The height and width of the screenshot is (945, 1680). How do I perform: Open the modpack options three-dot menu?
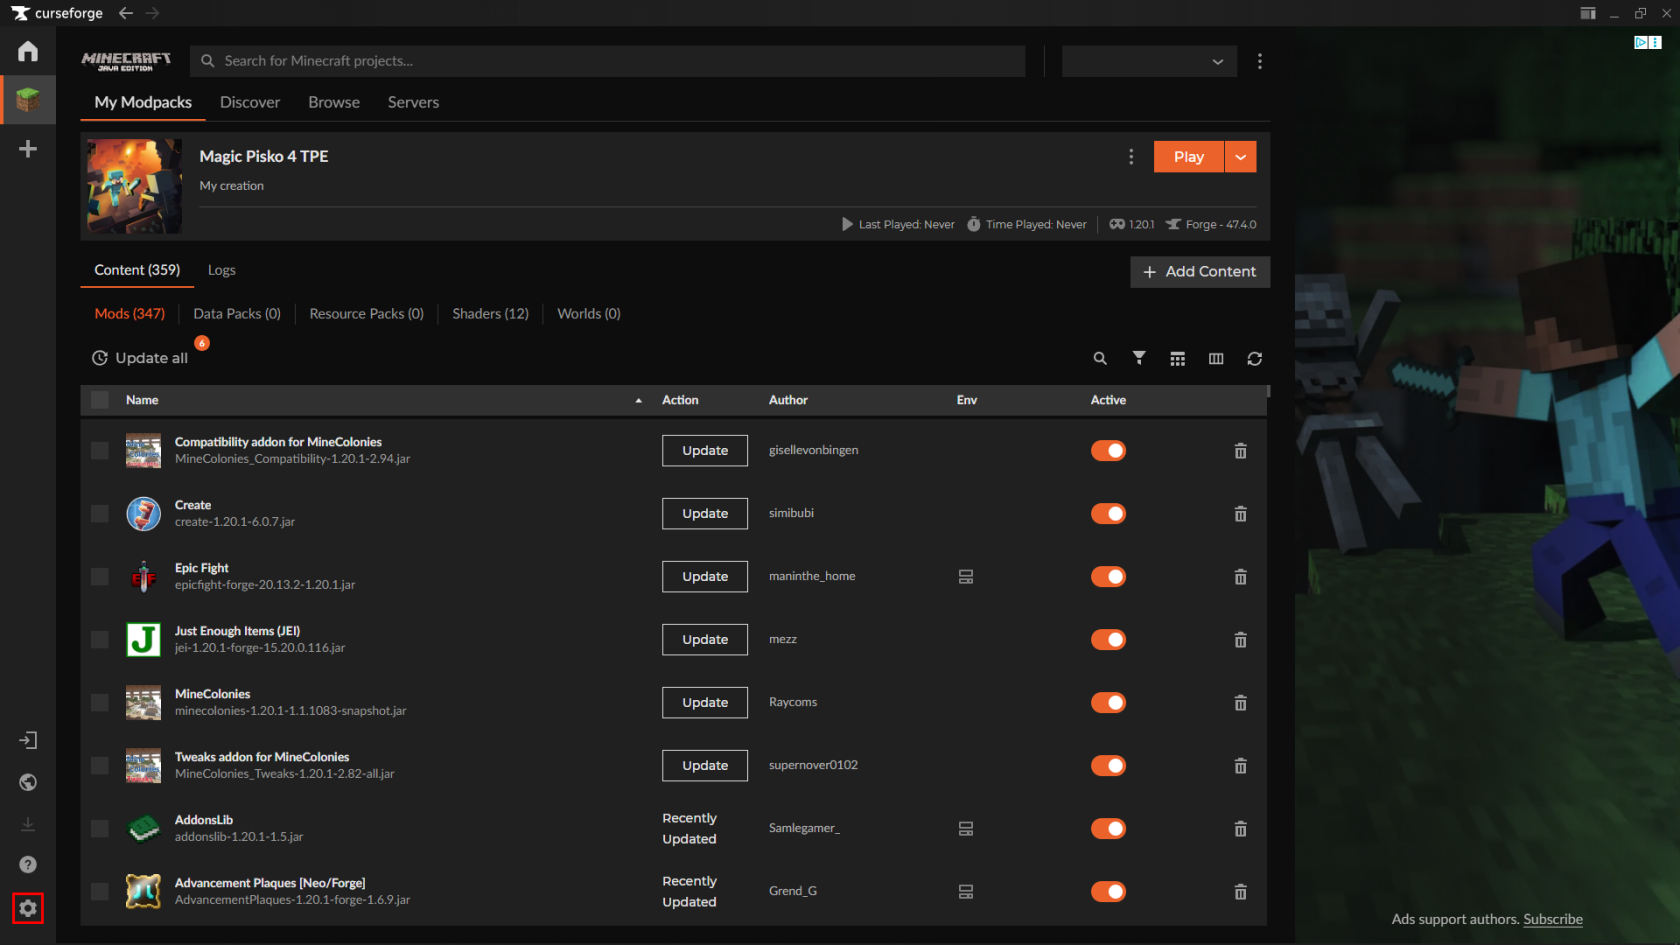coord(1131,156)
